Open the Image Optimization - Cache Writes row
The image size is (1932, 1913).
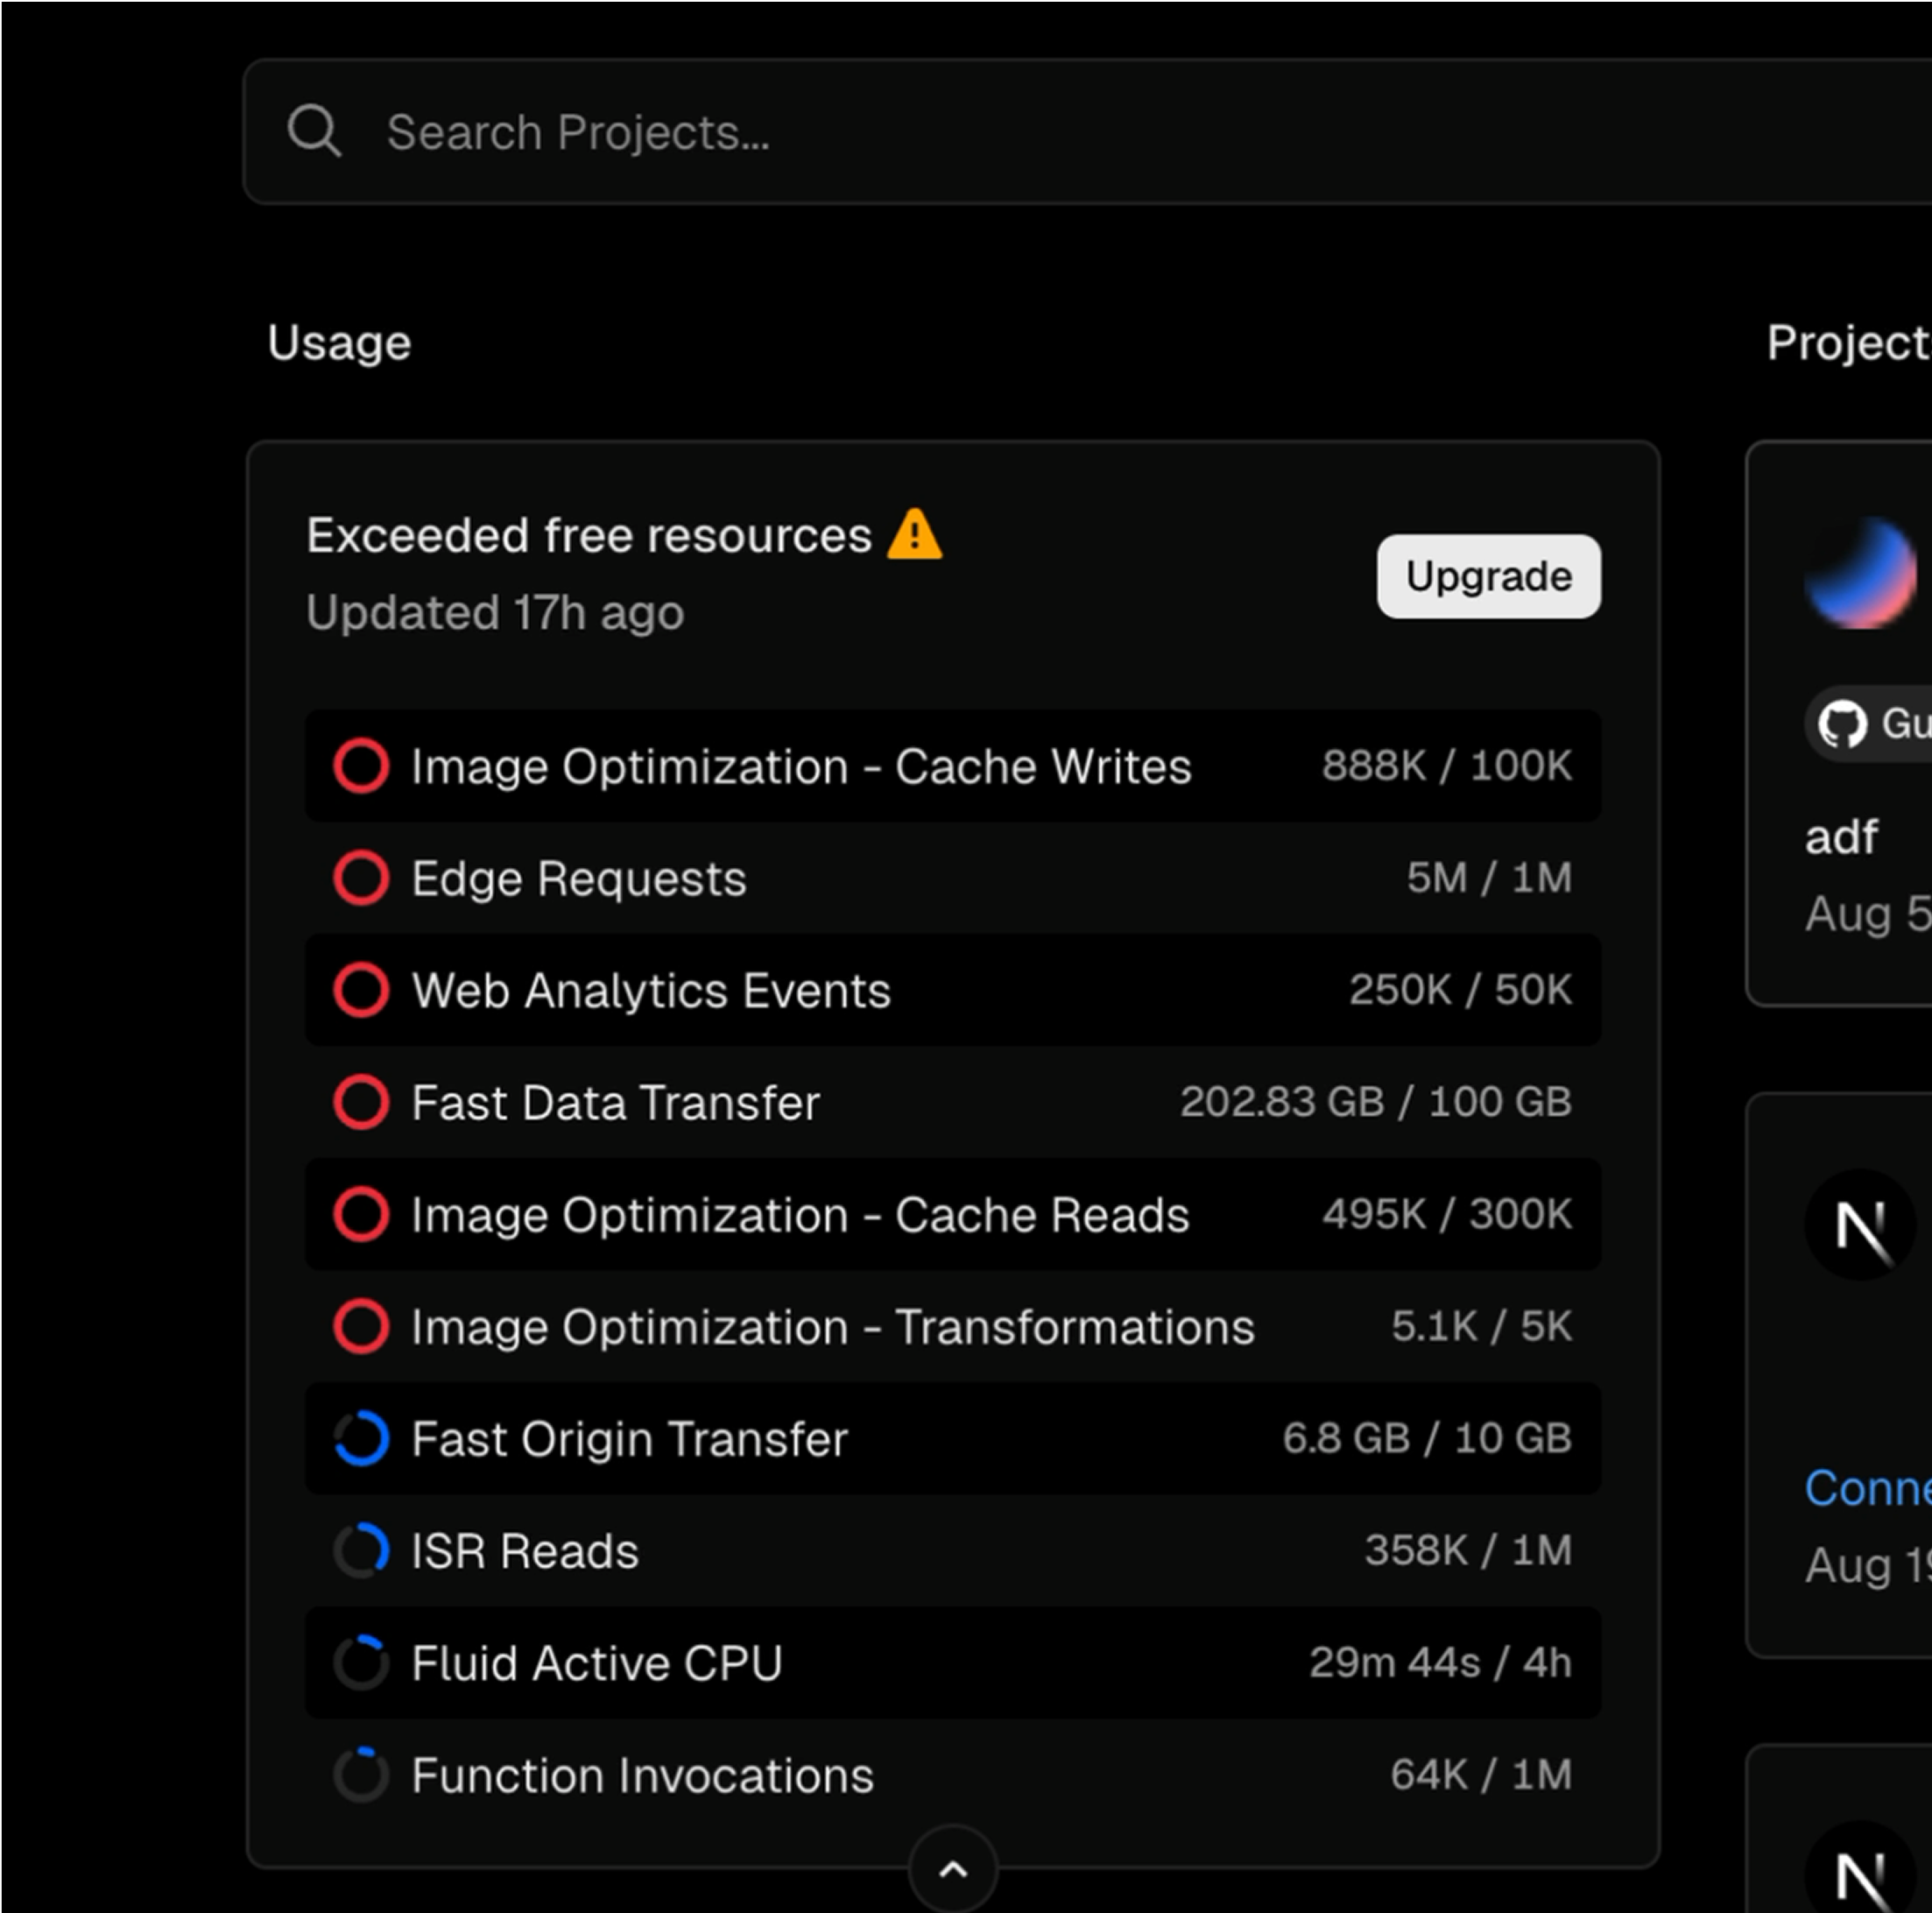[x=952, y=766]
